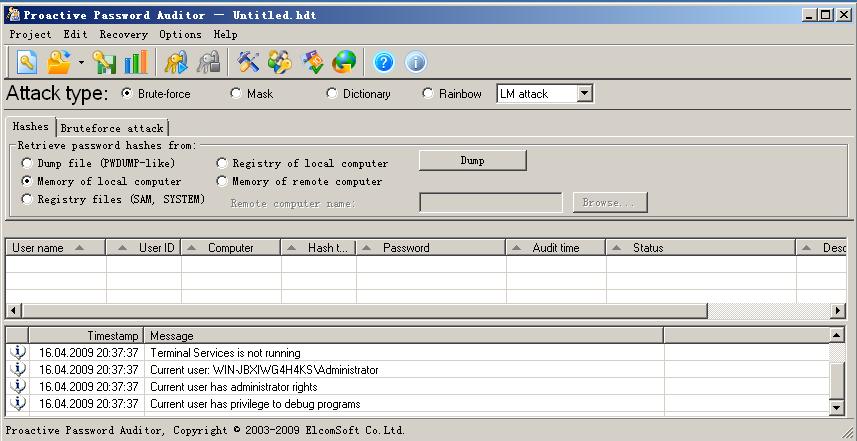Select Dictionary attack type
Image resolution: width=857 pixels, height=441 pixels.
(358, 94)
